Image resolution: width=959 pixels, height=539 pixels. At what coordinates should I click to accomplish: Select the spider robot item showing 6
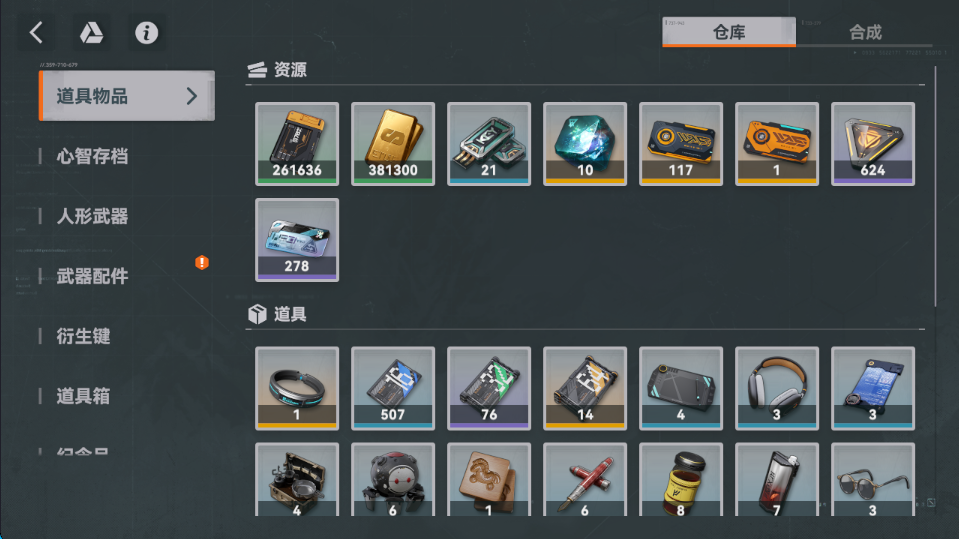tap(393, 479)
